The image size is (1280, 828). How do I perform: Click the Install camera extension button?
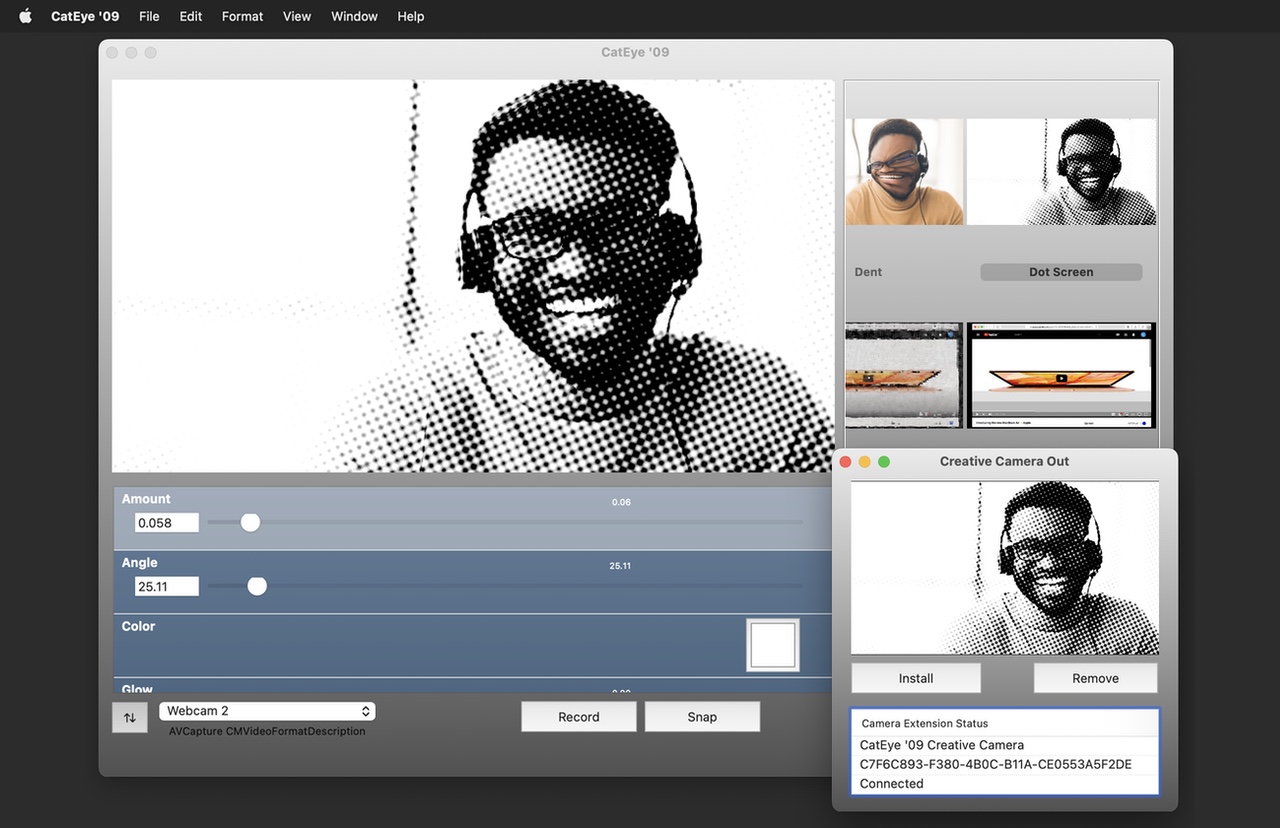(915, 678)
